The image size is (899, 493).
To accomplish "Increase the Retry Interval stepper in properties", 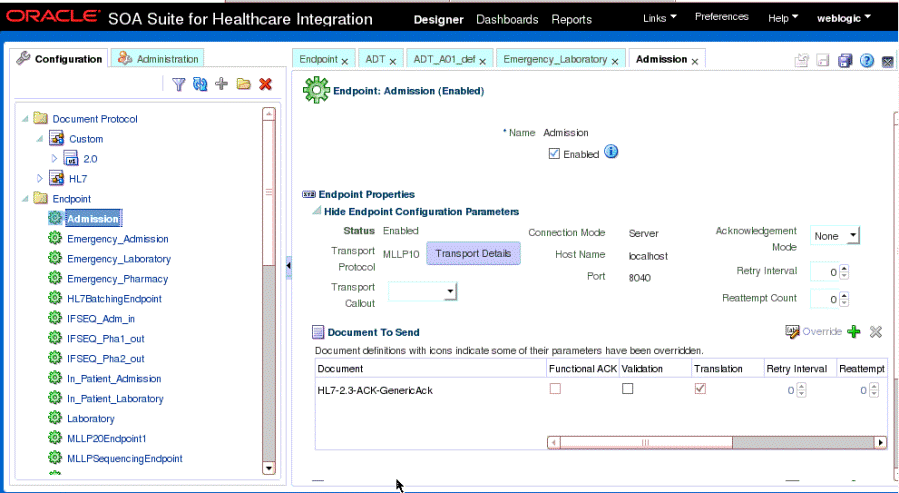I will click(843, 268).
